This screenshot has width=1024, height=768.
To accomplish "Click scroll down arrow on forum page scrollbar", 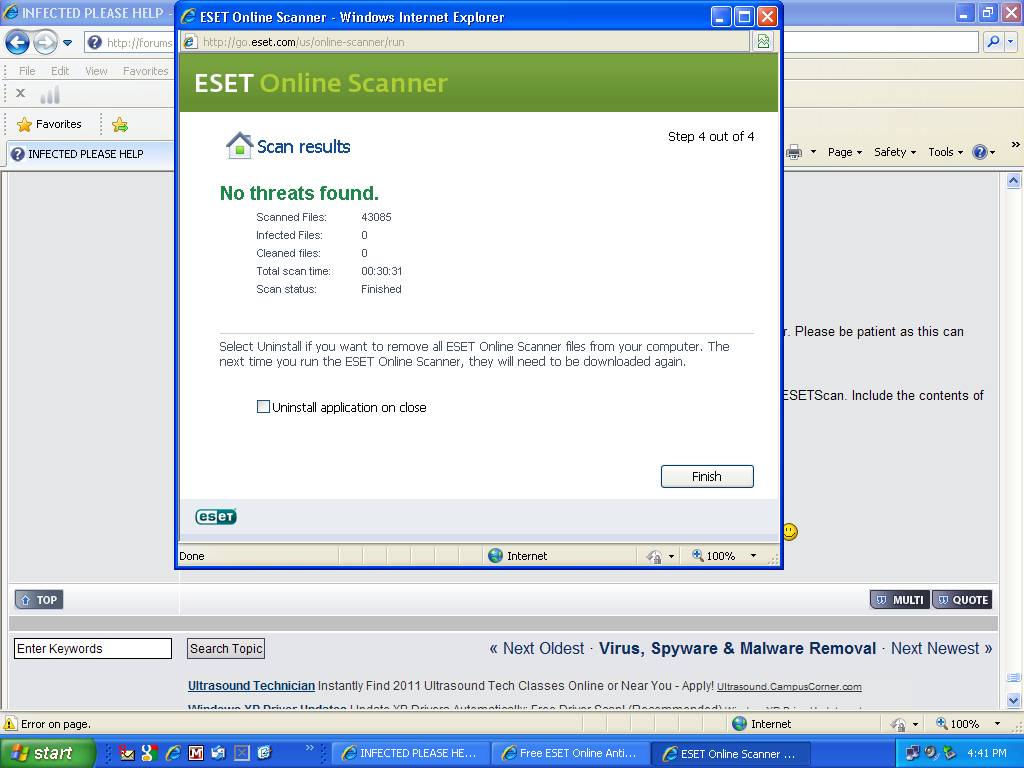I will pyautogui.click(x=1014, y=701).
